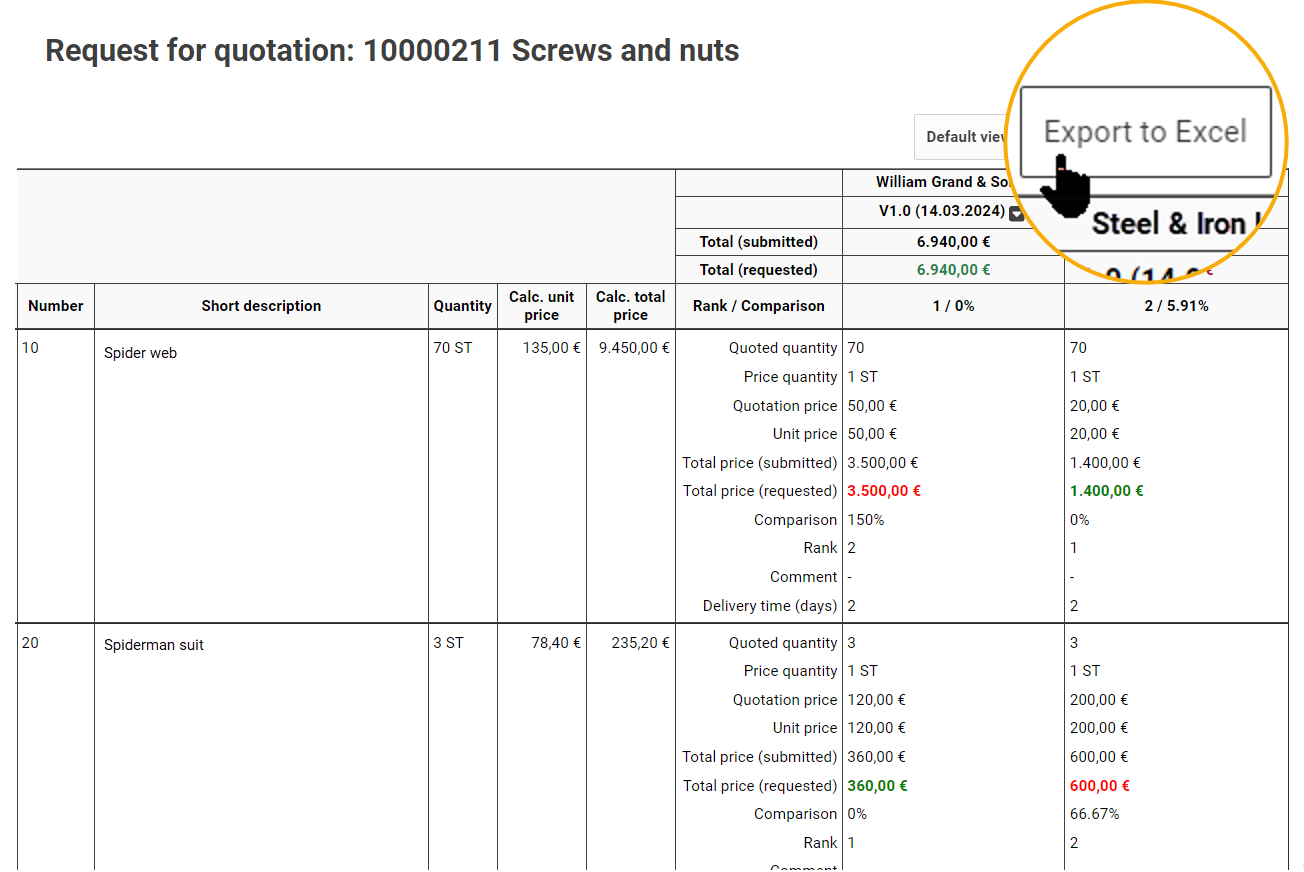Expand the V1.0 (14.03.2024) version dropdown arrow

pyautogui.click(x=1016, y=213)
